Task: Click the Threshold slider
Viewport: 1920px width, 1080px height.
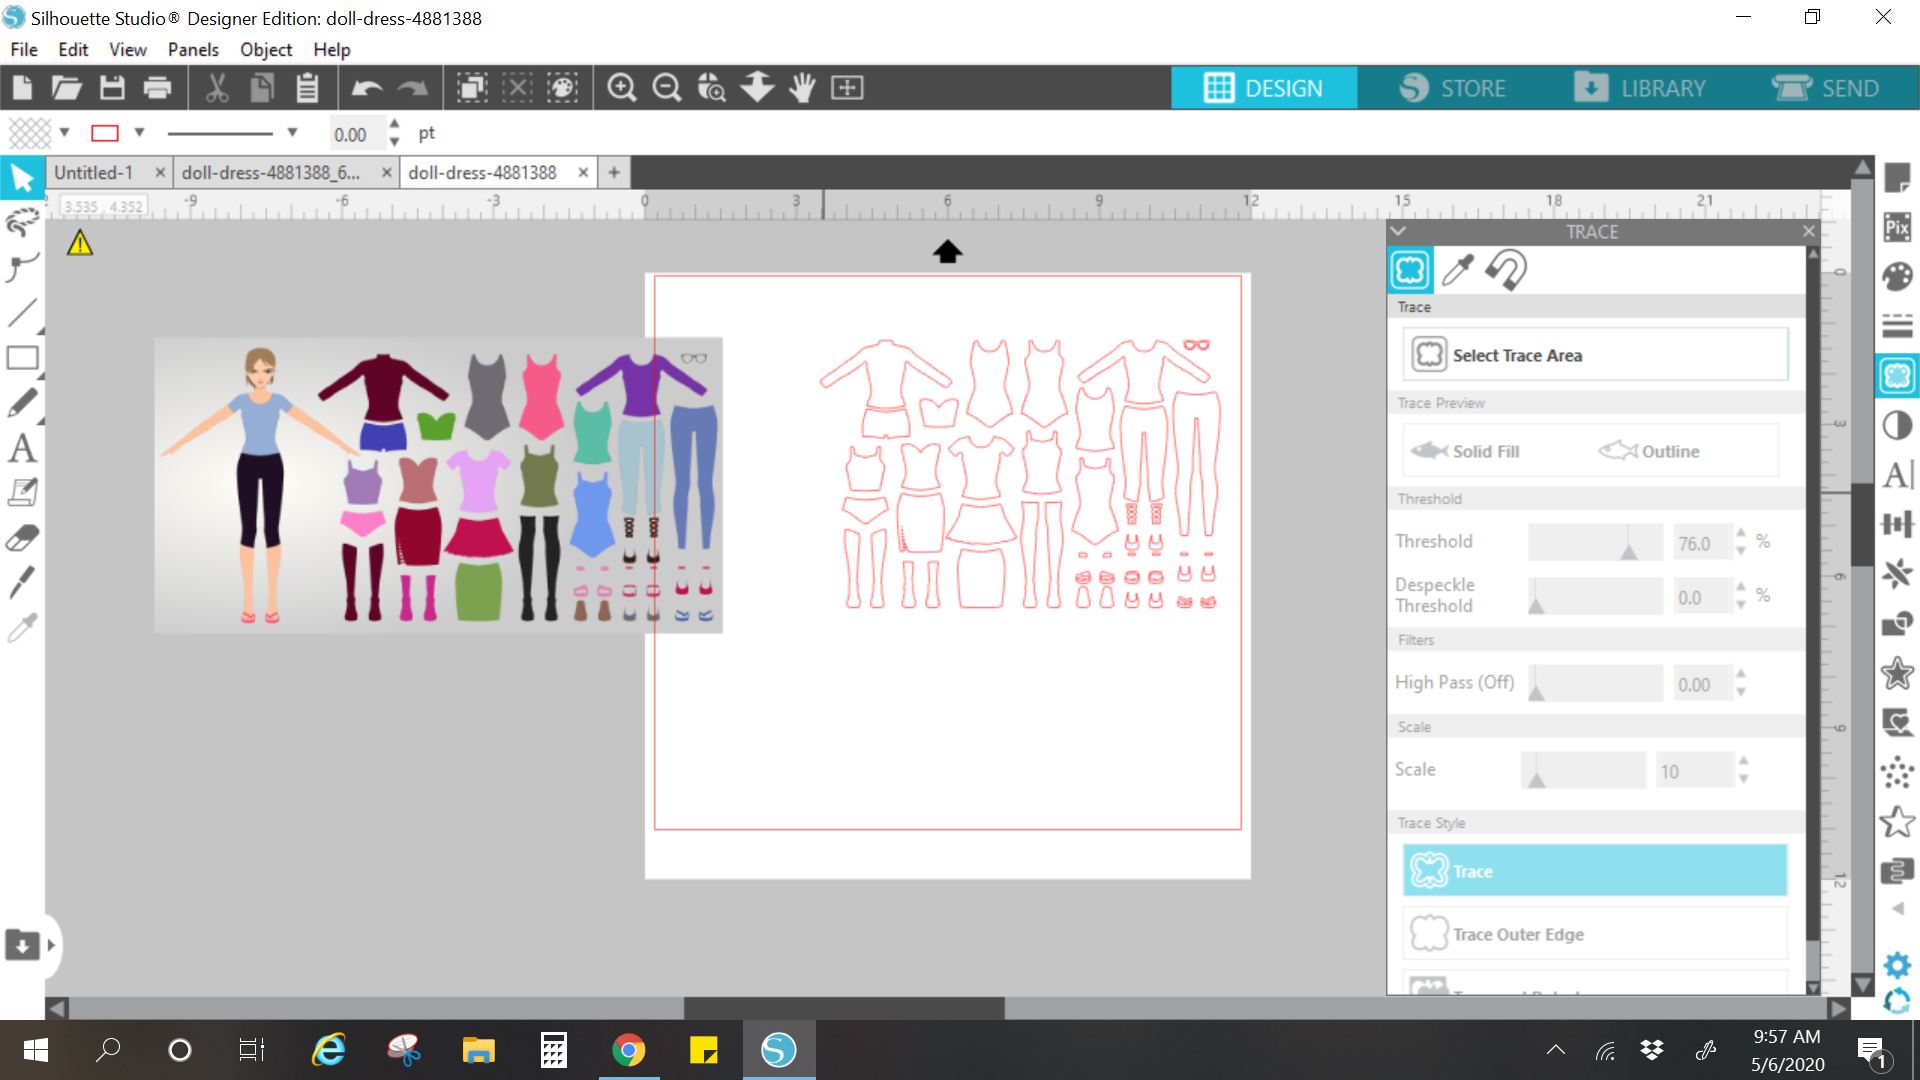Action: 1595,542
